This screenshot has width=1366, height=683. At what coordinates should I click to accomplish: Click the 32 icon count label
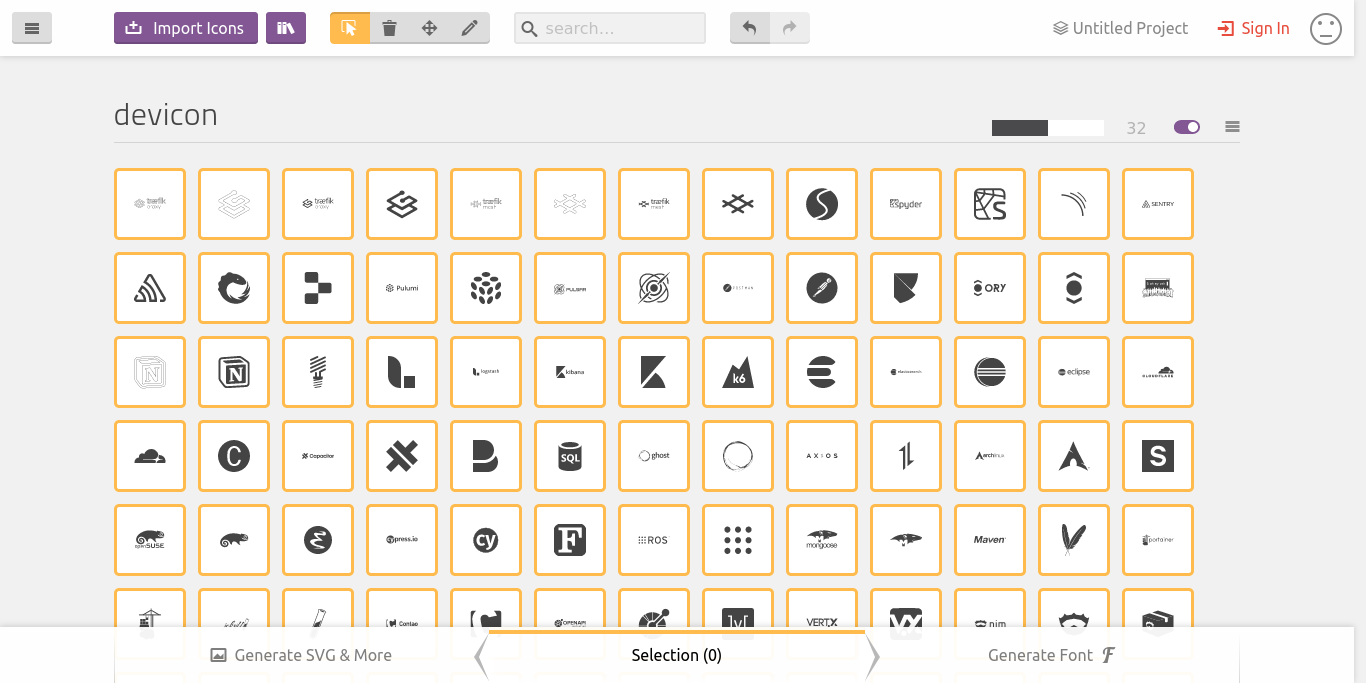[1136, 128]
